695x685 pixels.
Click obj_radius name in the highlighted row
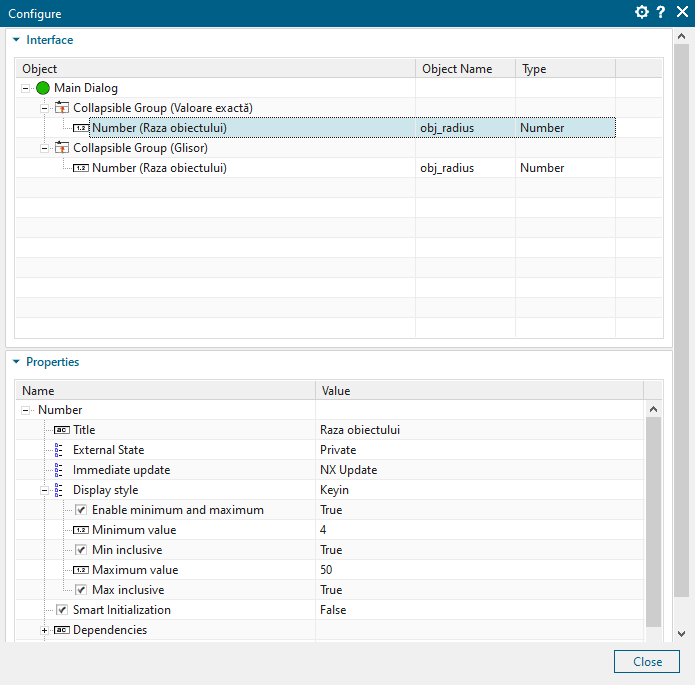pos(447,128)
